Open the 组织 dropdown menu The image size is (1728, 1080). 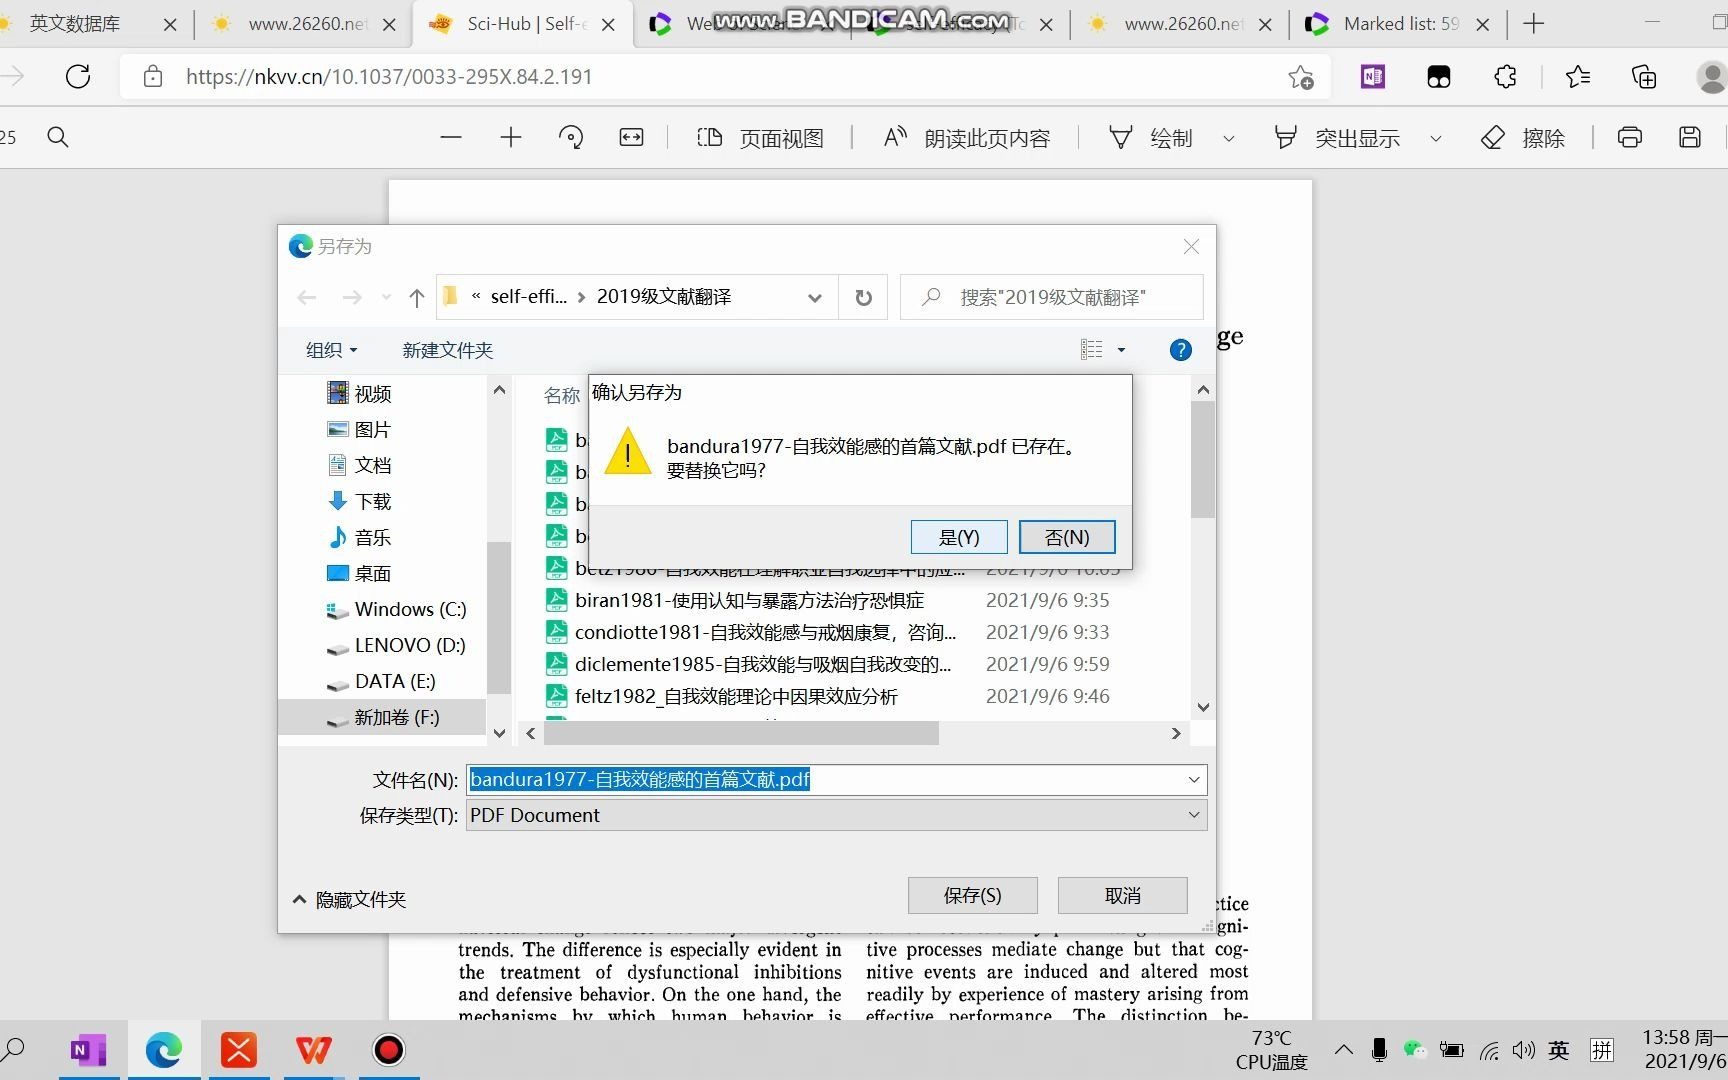click(x=330, y=349)
